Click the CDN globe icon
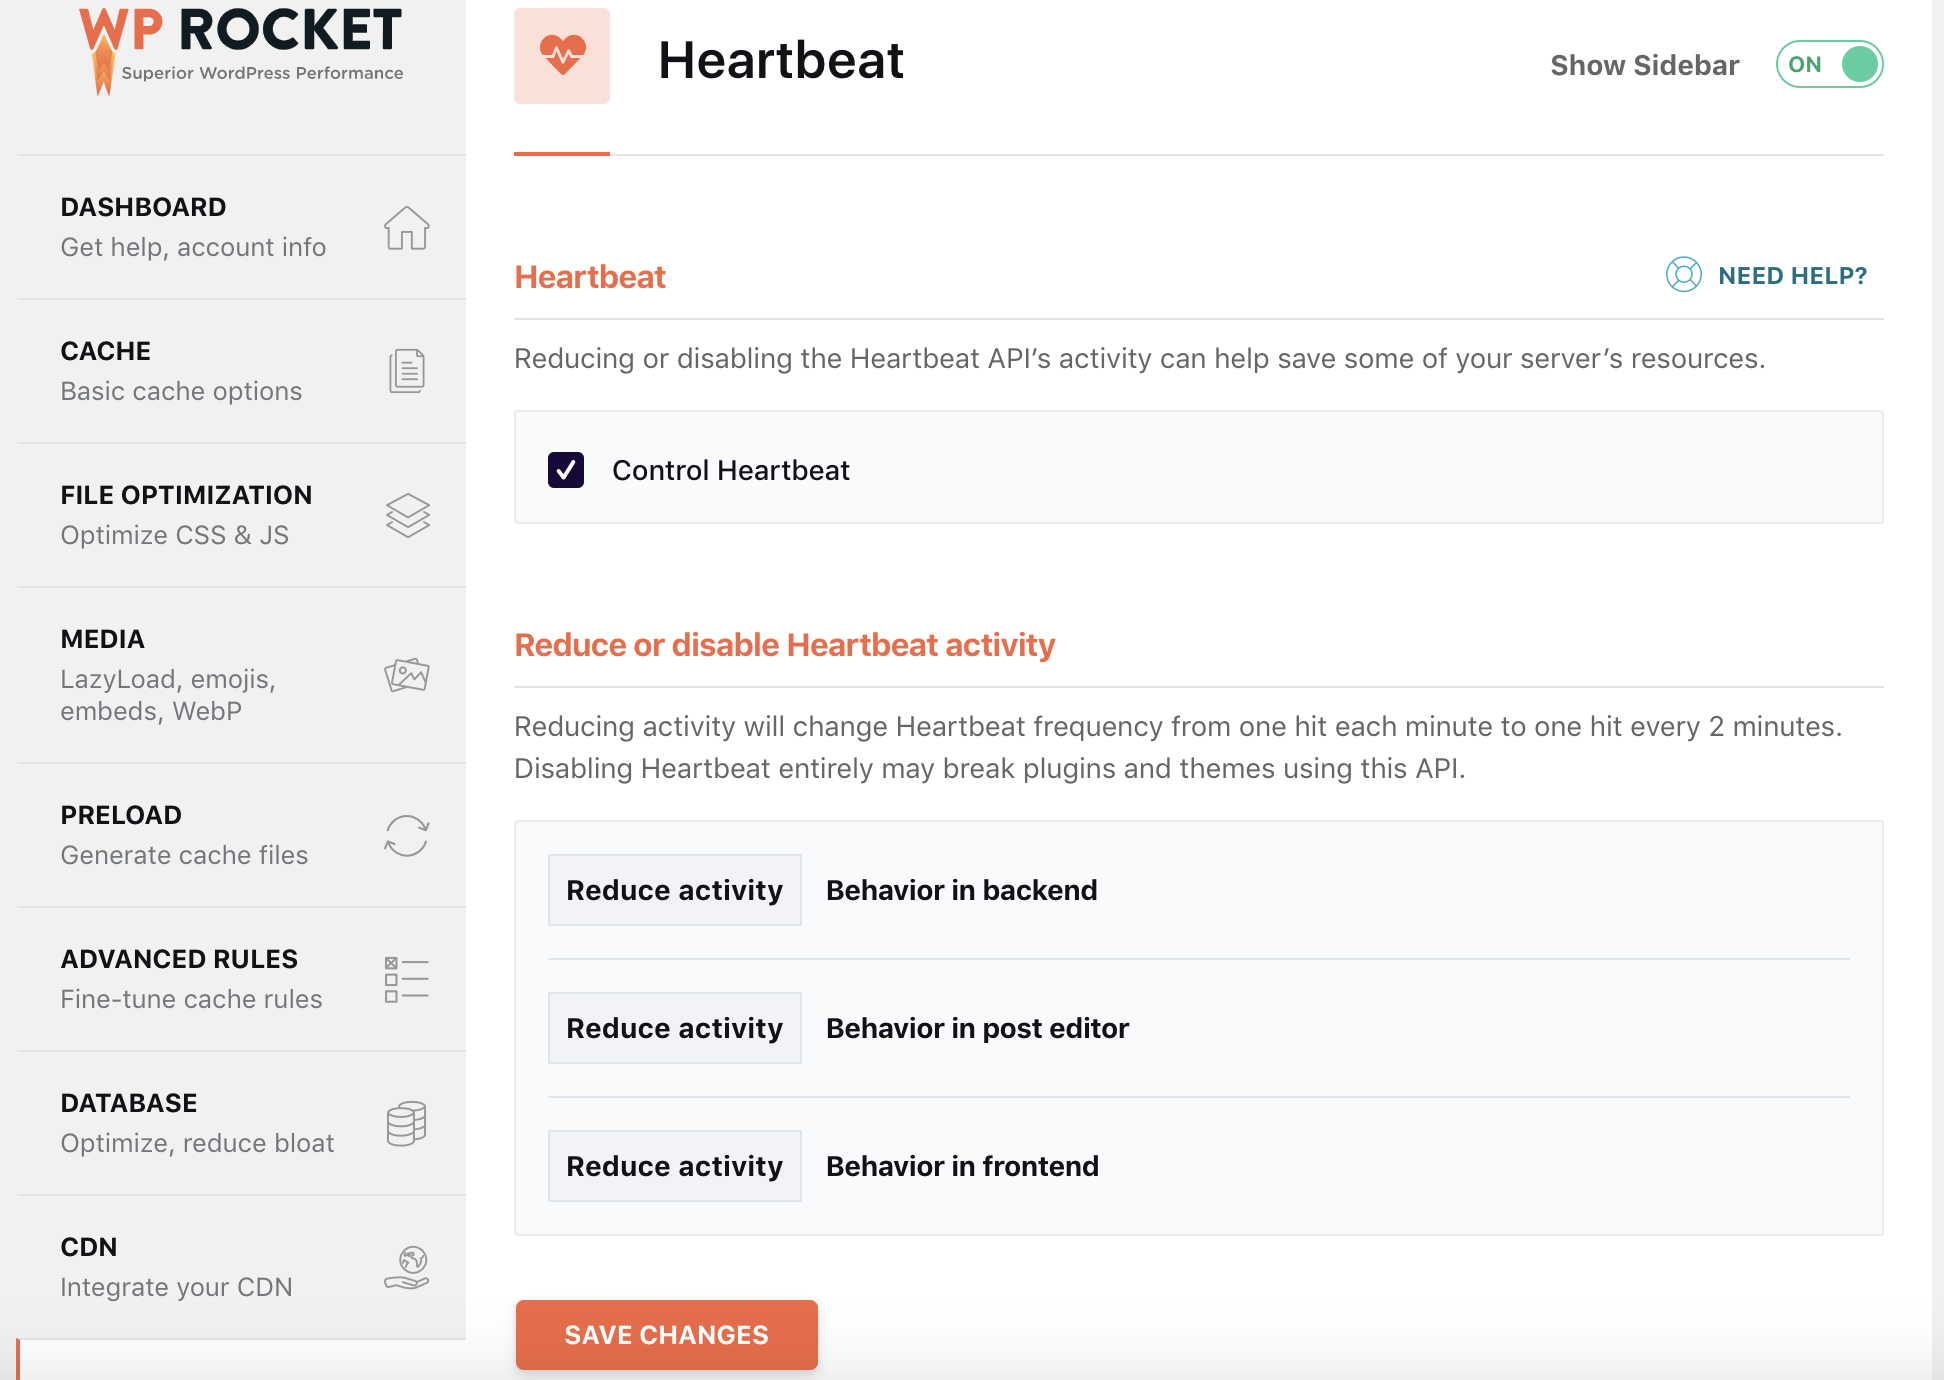 tap(406, 1267)
